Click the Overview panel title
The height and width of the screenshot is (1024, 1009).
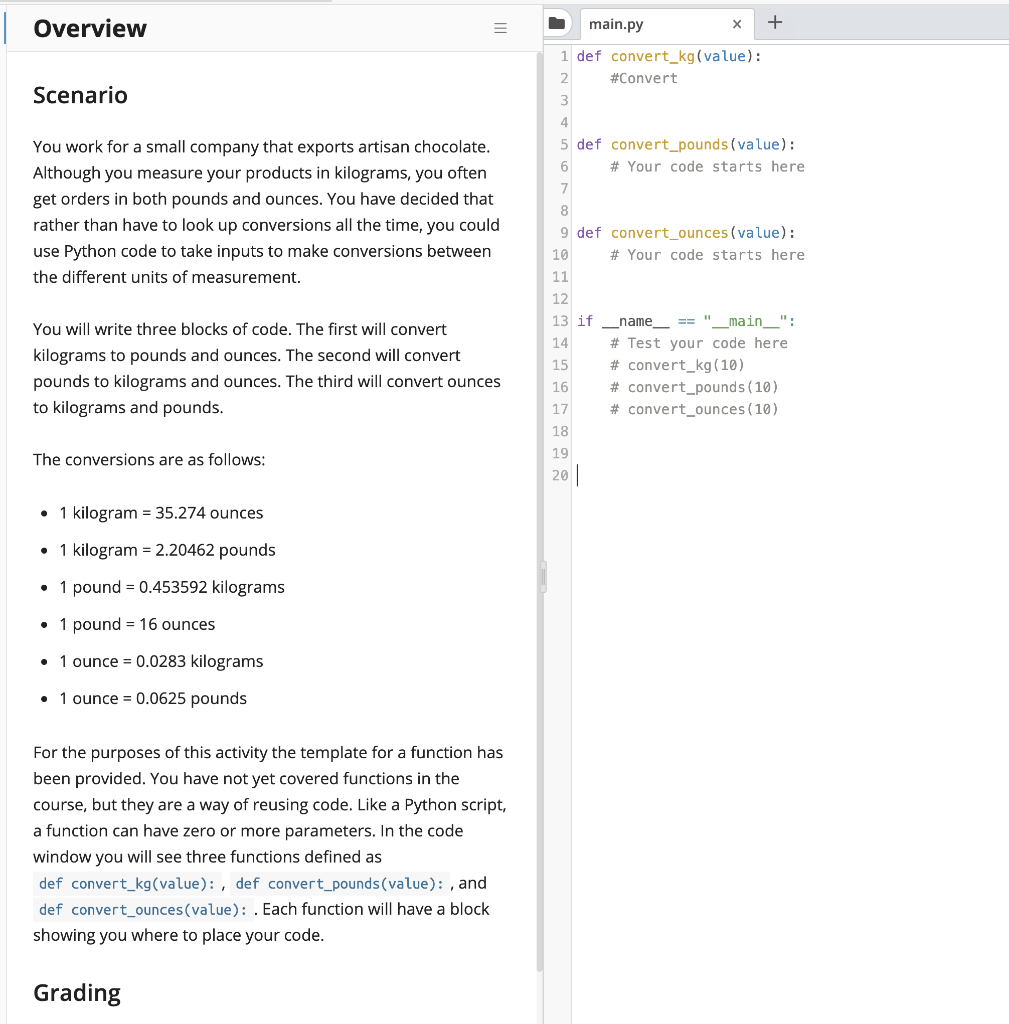[89, 28]
